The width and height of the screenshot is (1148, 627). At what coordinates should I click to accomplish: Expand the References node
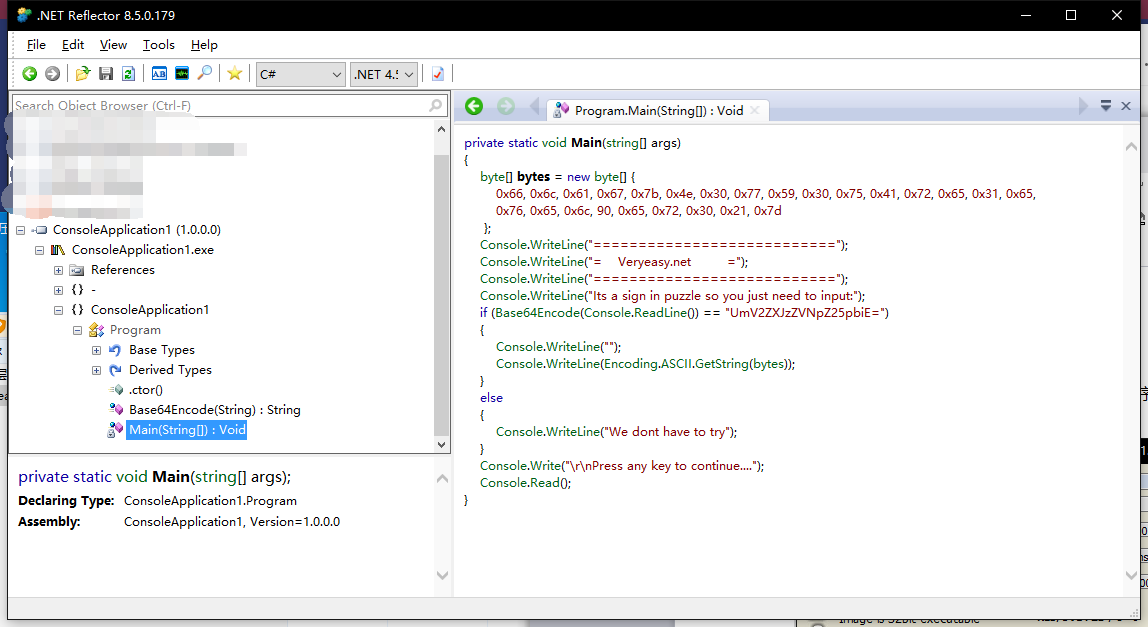[x=59, y=270]
